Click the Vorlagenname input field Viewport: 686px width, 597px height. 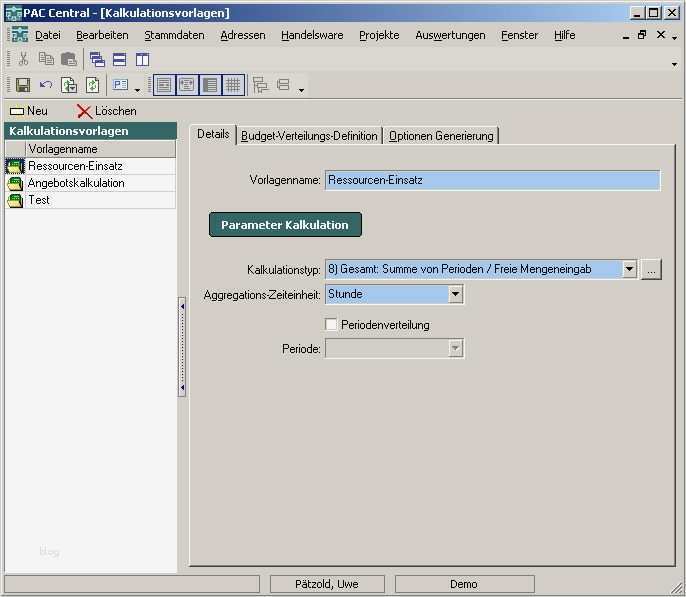pyautogui.click(x=493, y=180)
